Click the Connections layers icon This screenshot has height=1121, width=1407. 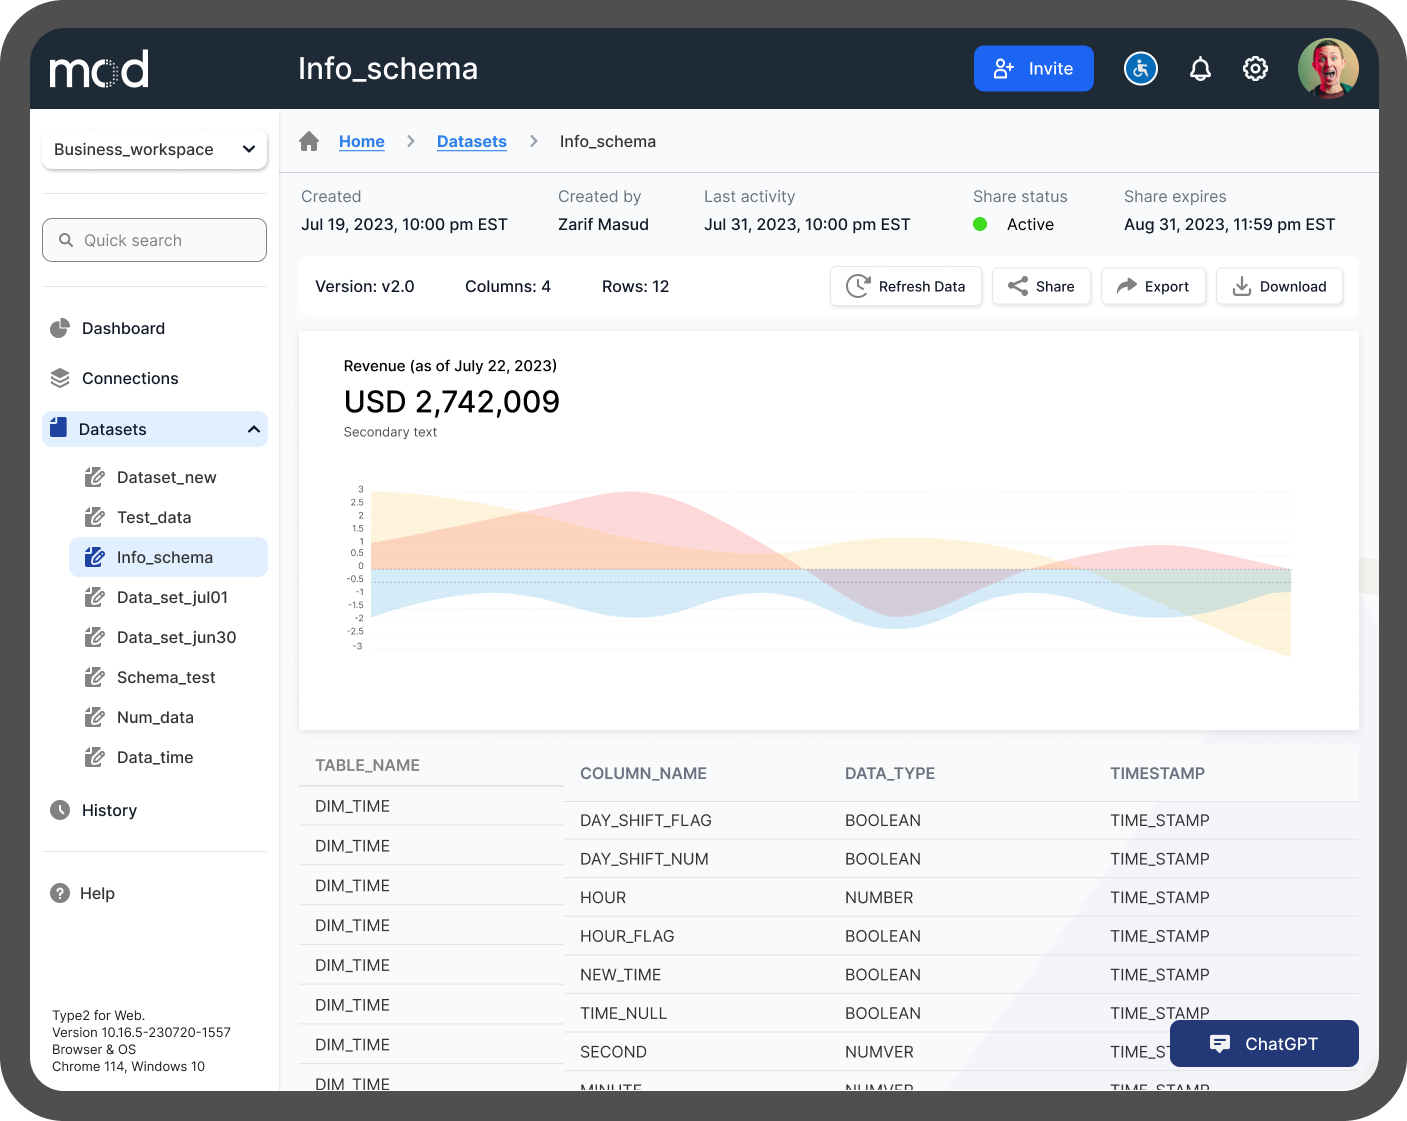point(60,378)
